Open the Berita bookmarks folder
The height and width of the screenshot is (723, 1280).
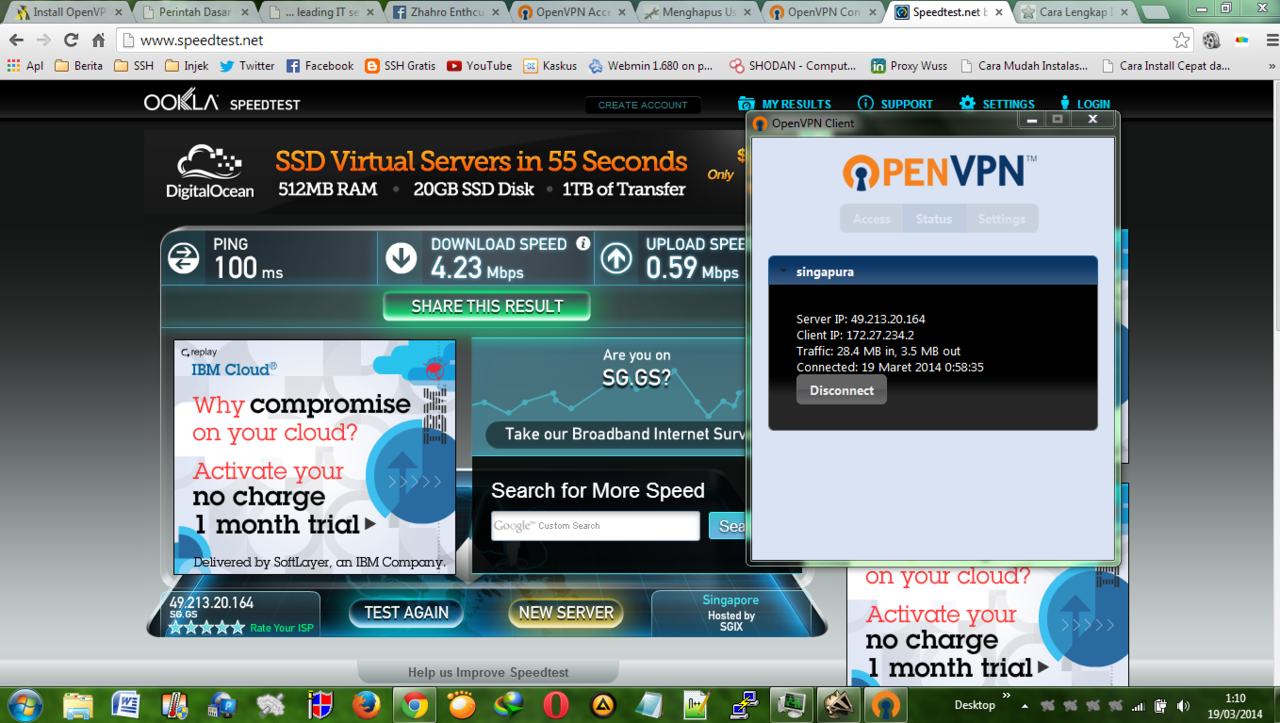(x=79, y=66)
